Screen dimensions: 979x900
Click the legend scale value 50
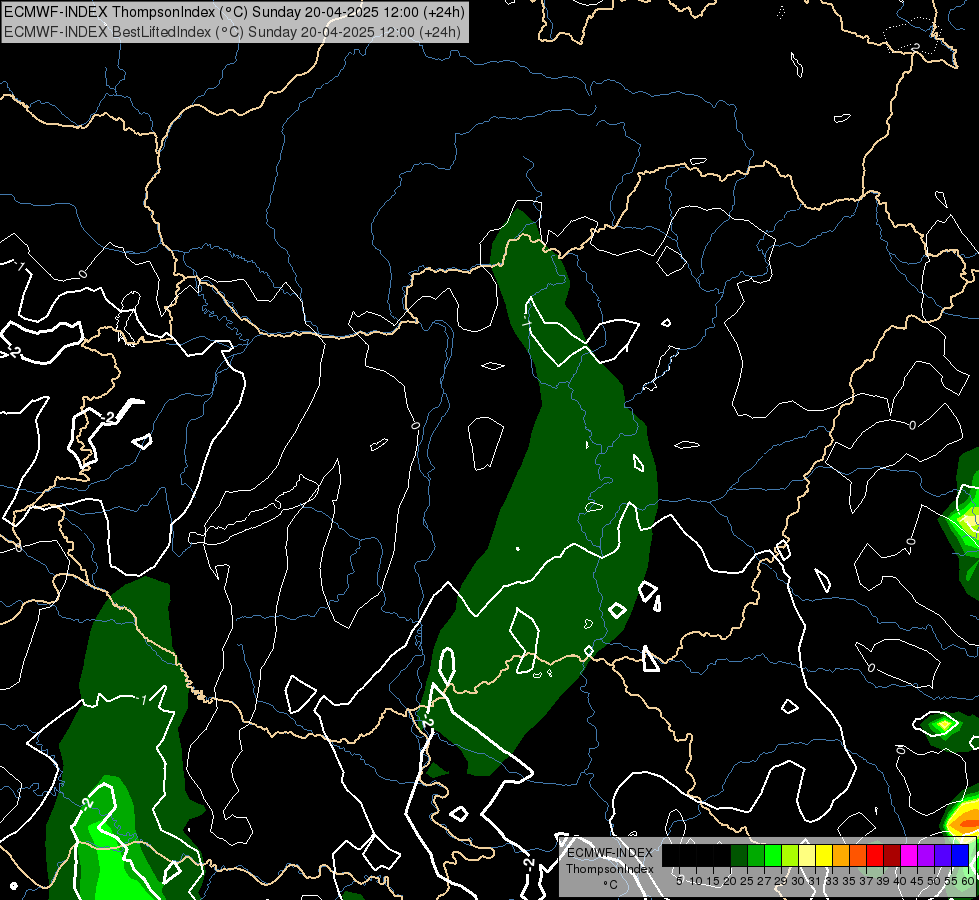click(935, 881)
